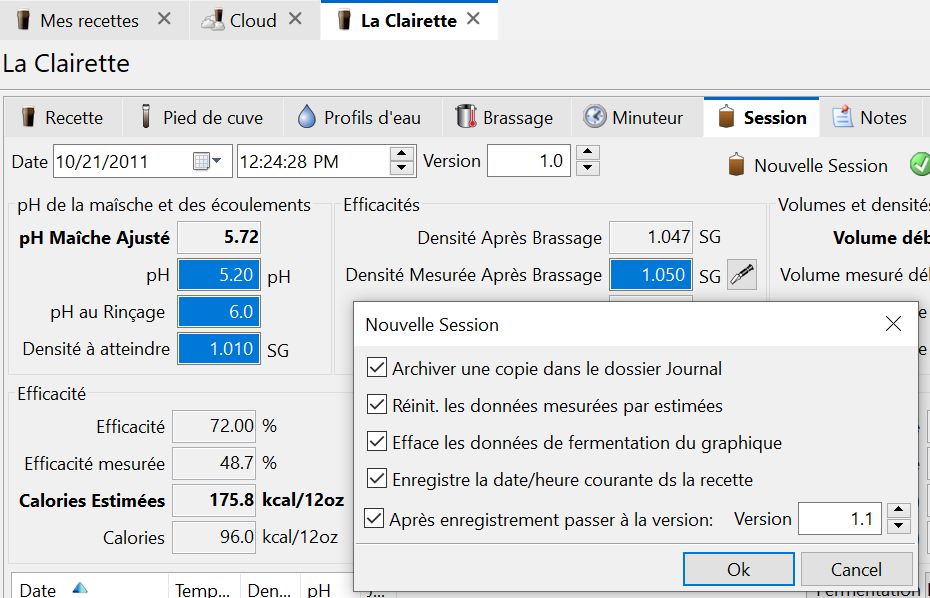Close the Cloud tab

(x=295, y=19)
